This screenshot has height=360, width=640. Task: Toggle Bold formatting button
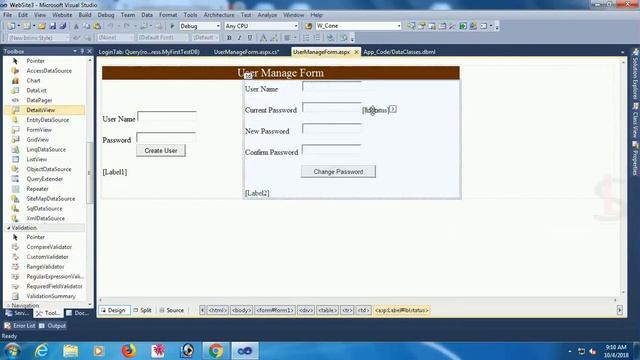point(229,38)
